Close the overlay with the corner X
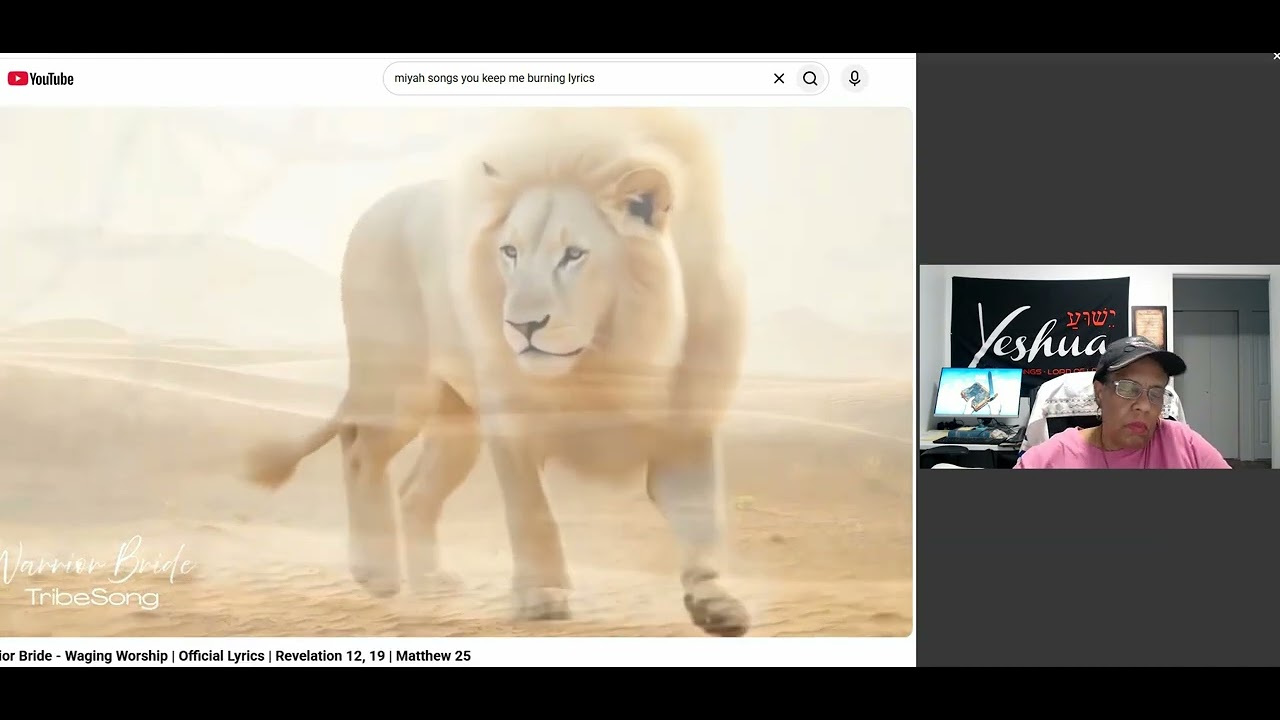Screen dimensions: 1280x720 (1275, 57)
